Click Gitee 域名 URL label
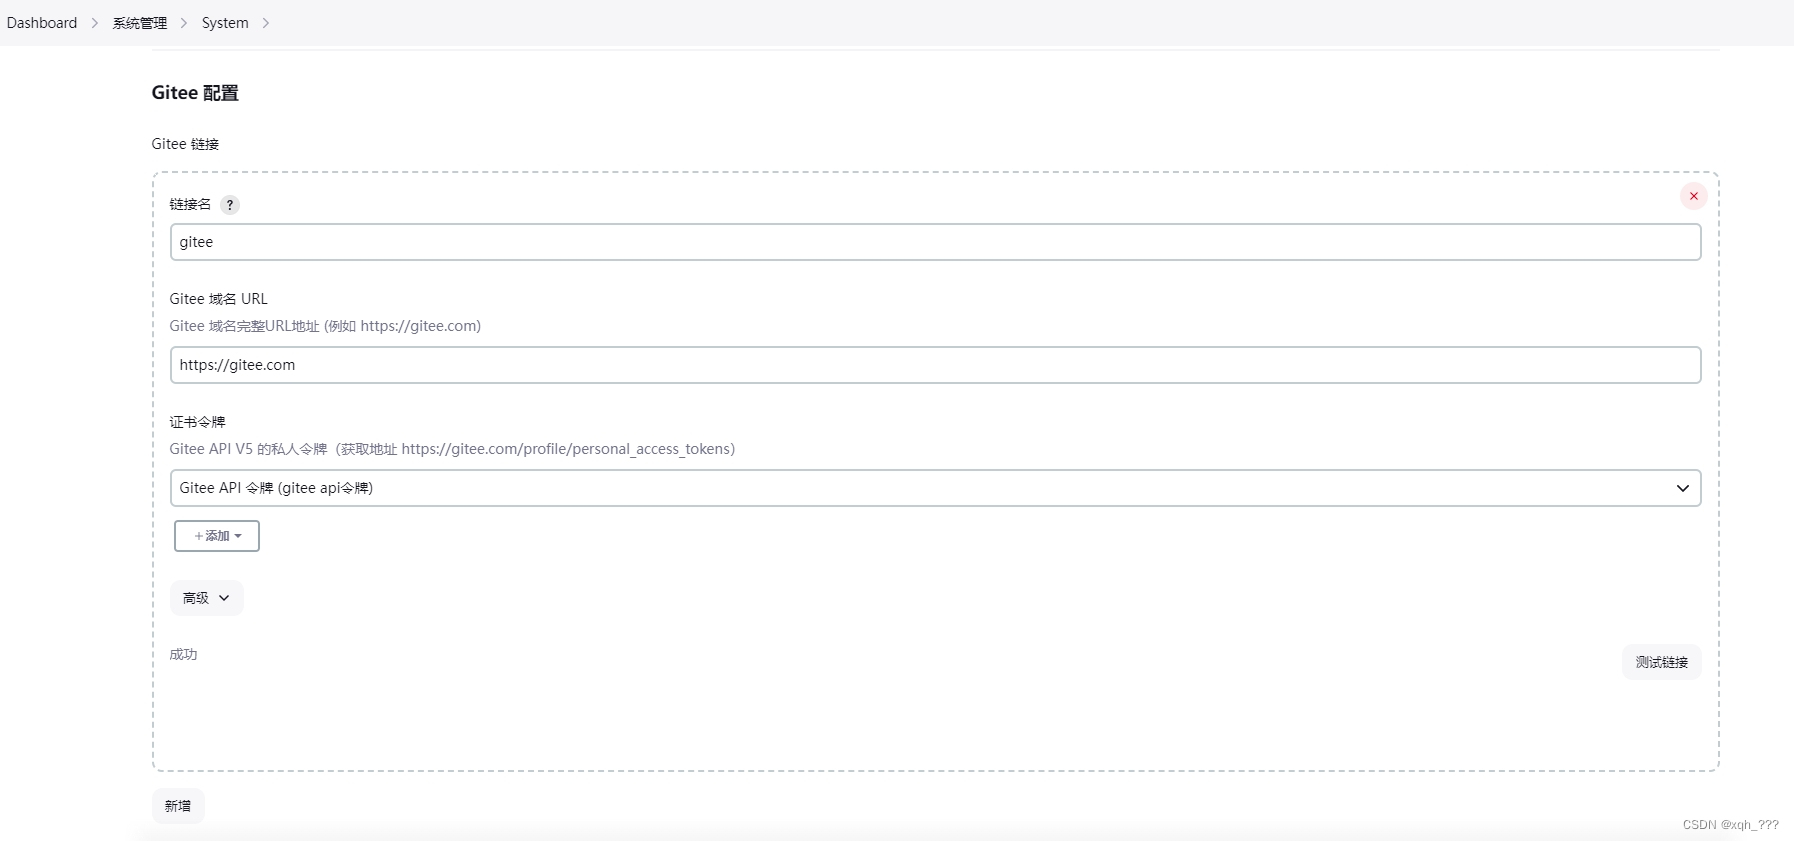This screenshot has width=1794, height=841. click(x=218, y=299)
